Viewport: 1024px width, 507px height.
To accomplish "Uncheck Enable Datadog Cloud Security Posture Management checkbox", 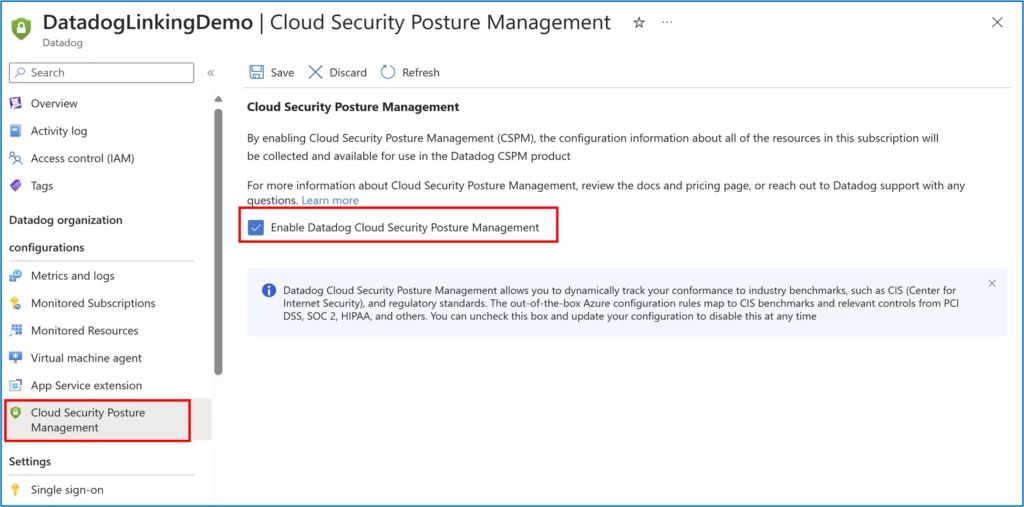I will tap(256, 227).
